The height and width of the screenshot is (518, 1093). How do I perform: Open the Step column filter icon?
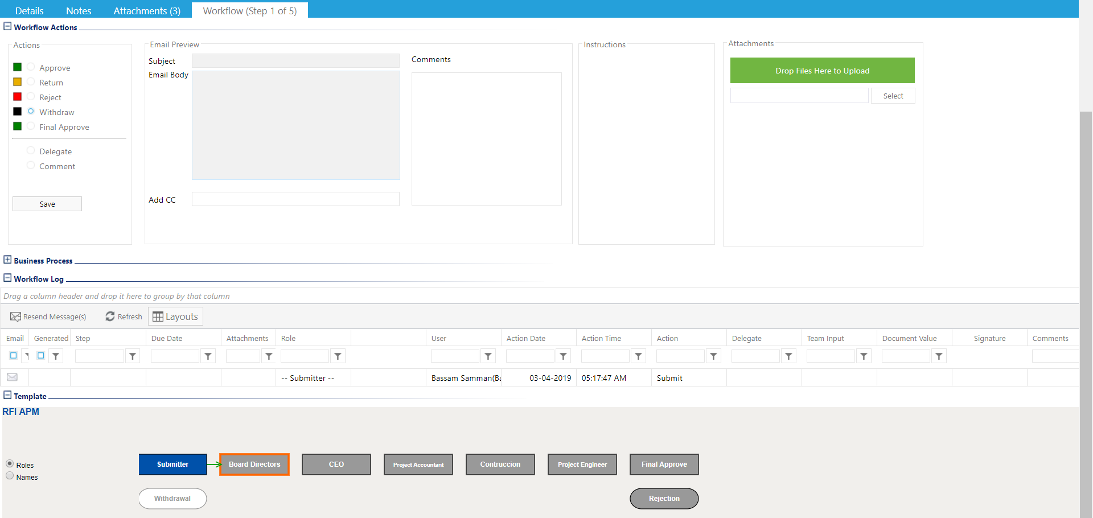click(133, 356)
